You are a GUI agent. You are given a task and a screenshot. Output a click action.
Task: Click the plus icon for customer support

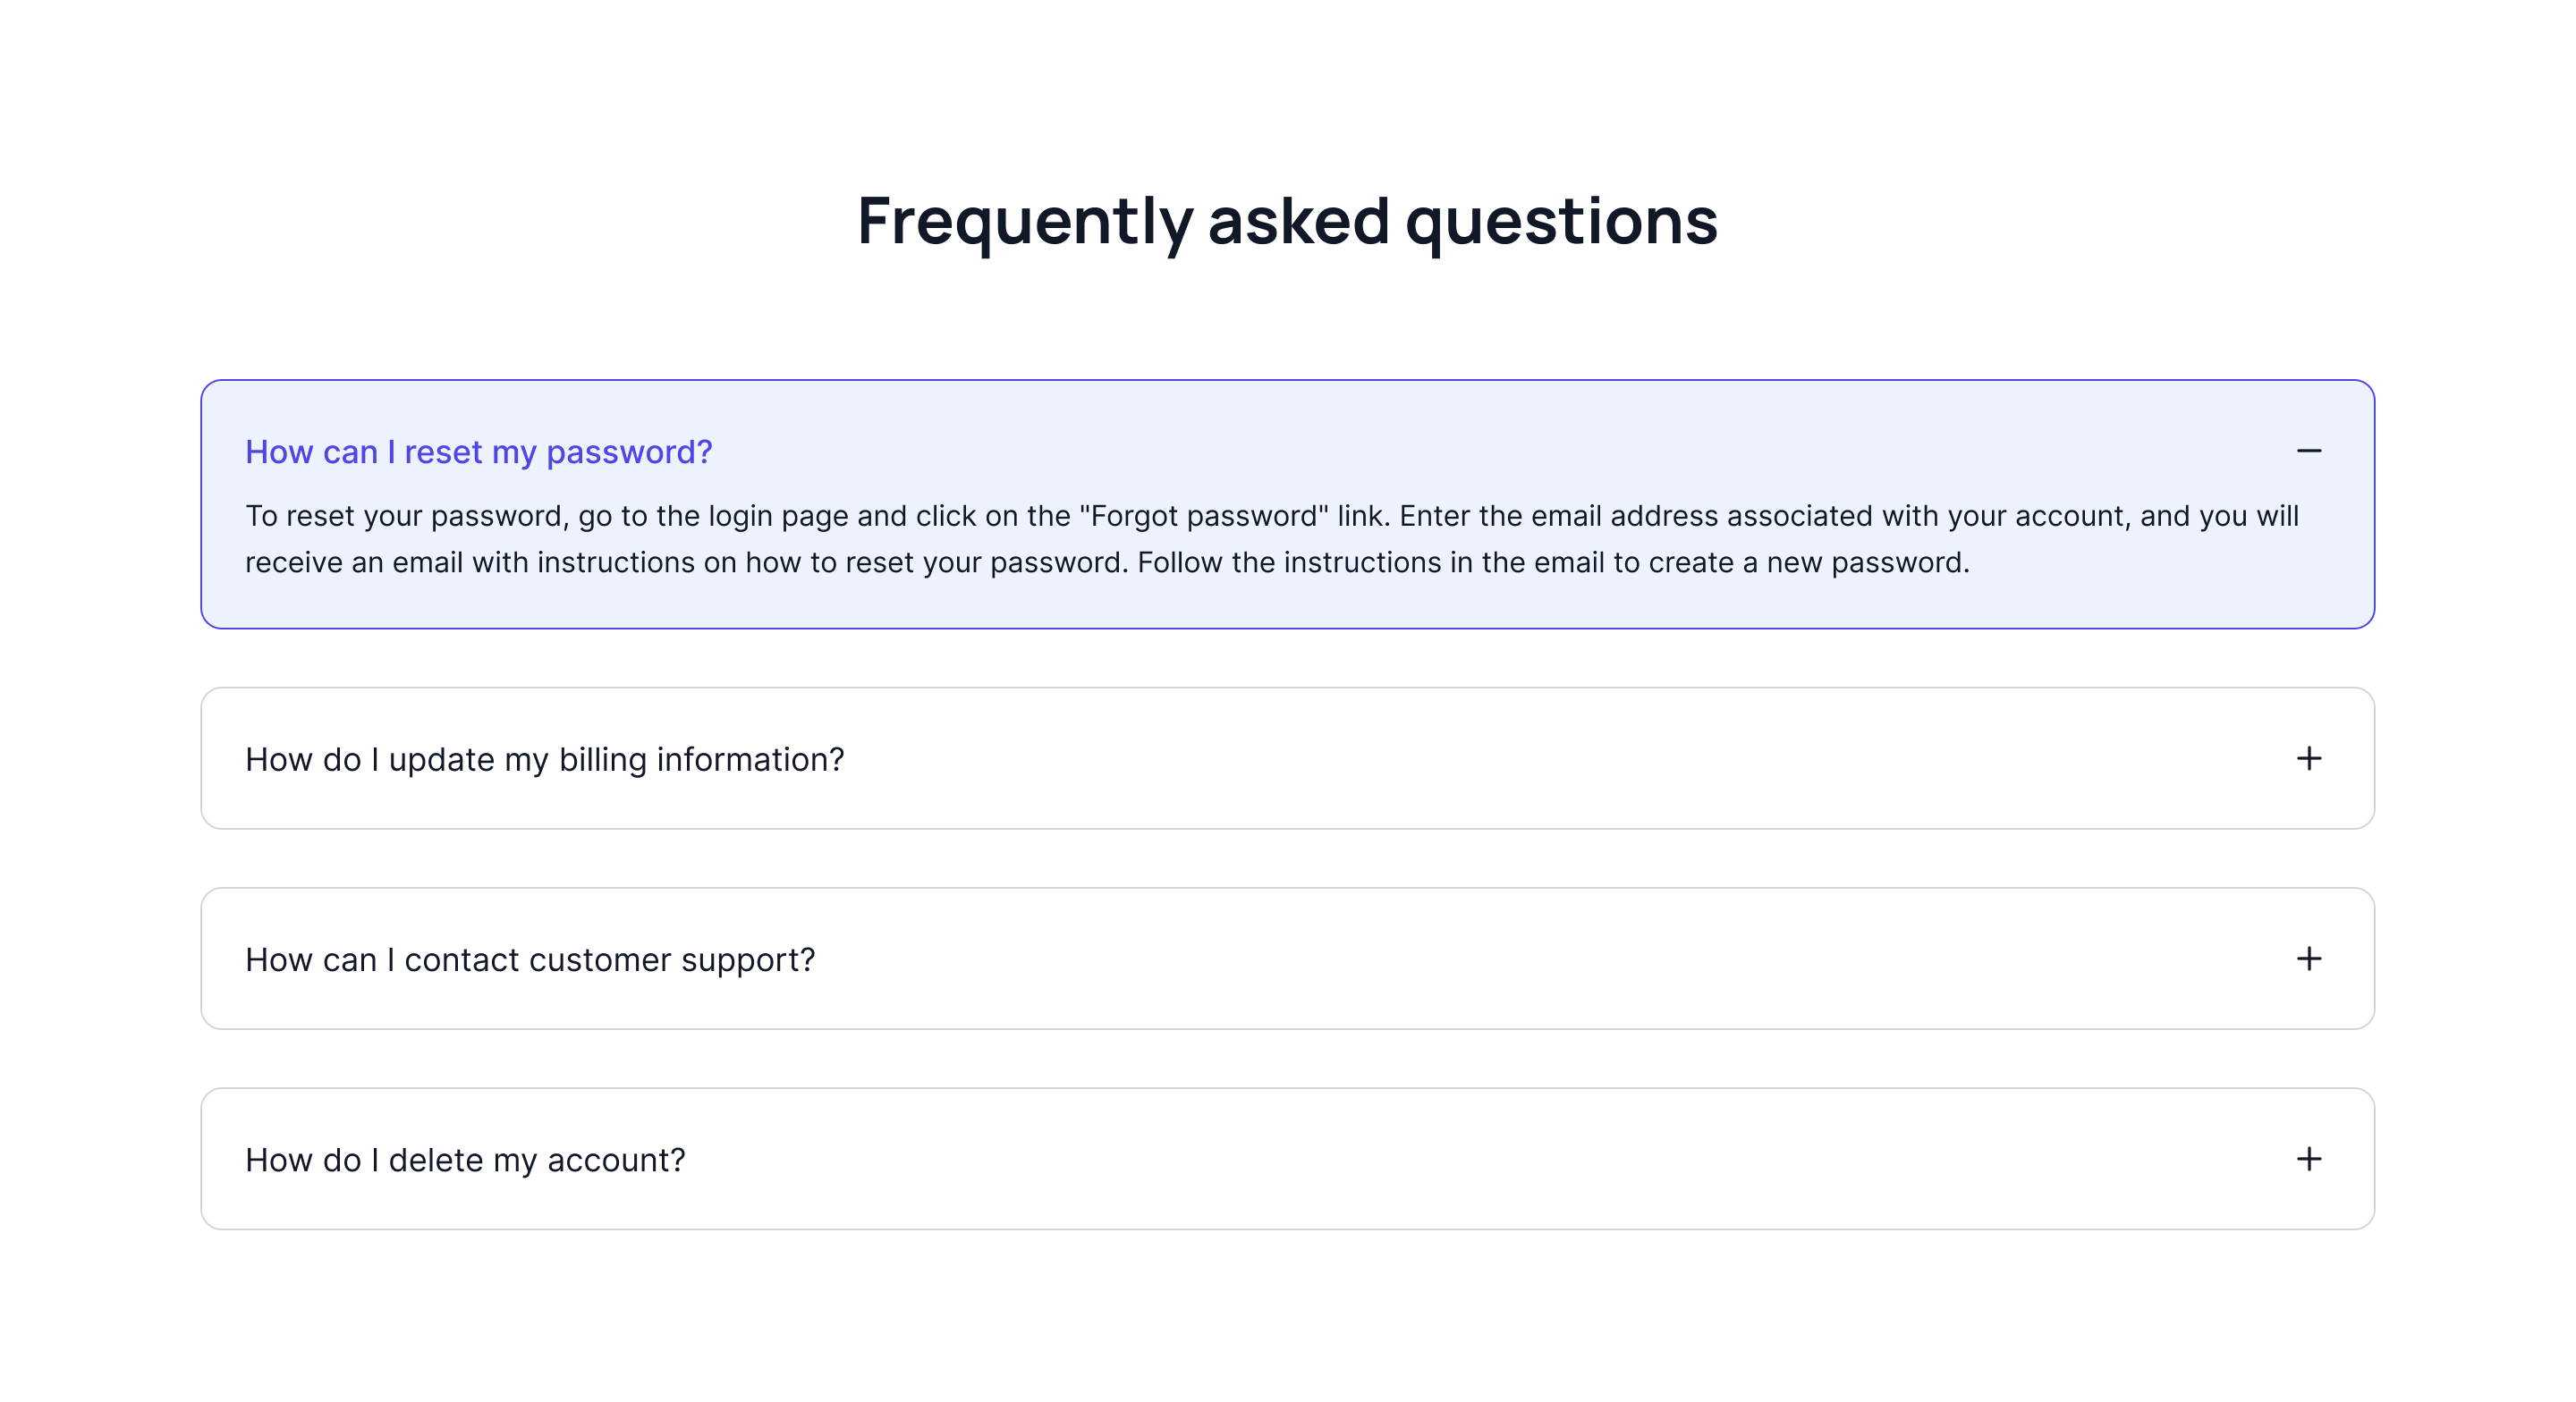2308,958
